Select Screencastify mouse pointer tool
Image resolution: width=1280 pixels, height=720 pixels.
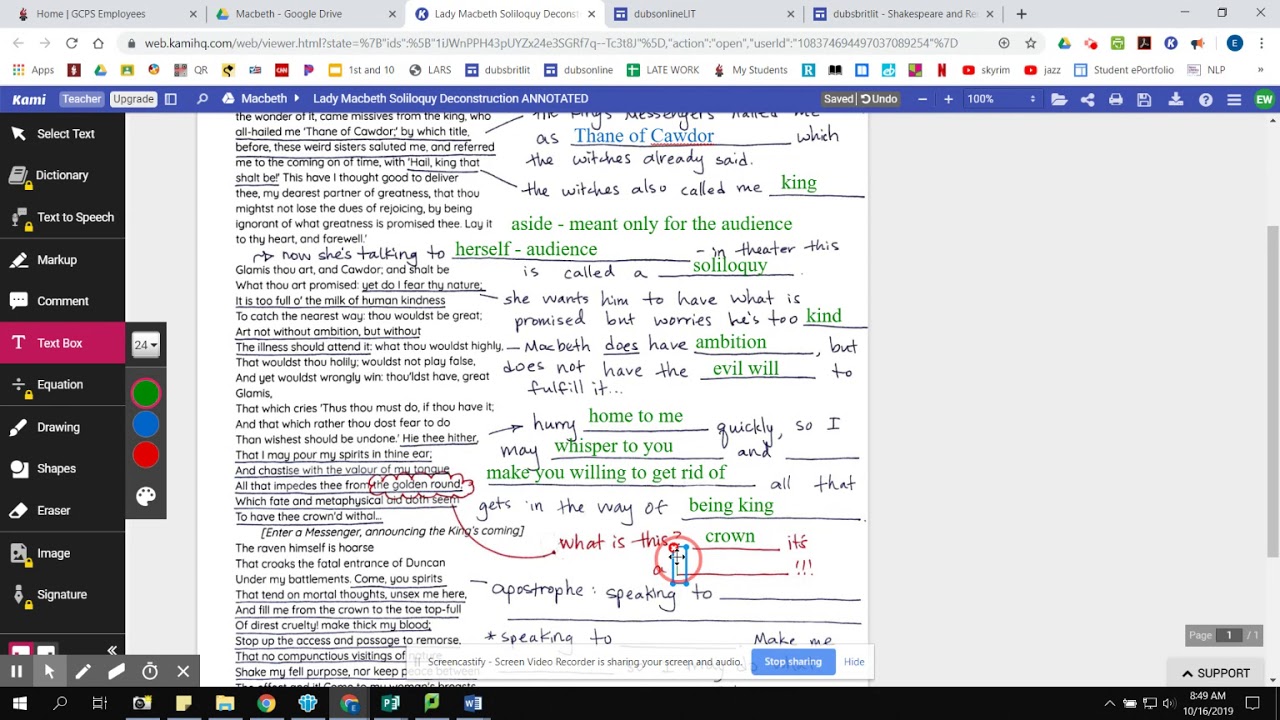coord(49,672)
